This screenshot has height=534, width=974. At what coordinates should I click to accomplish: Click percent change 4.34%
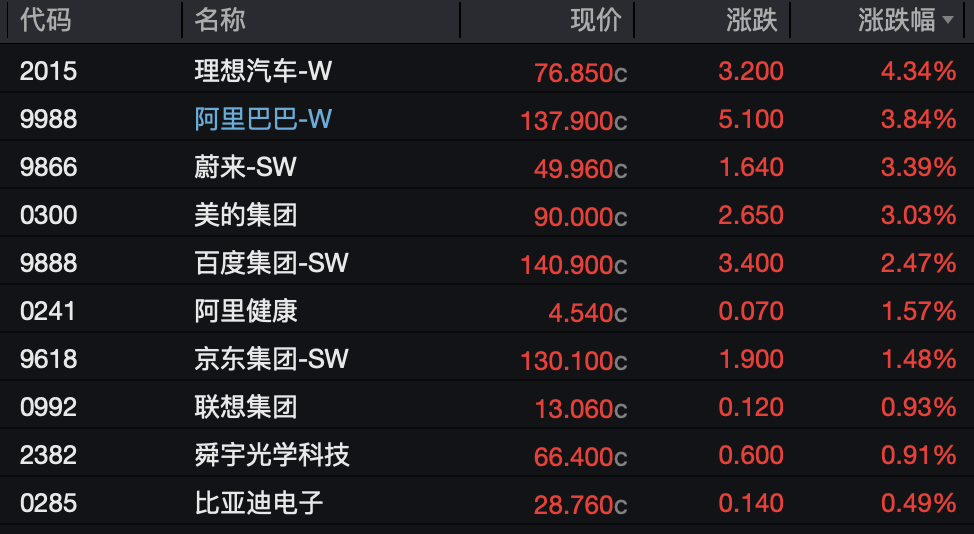[919, 71]
